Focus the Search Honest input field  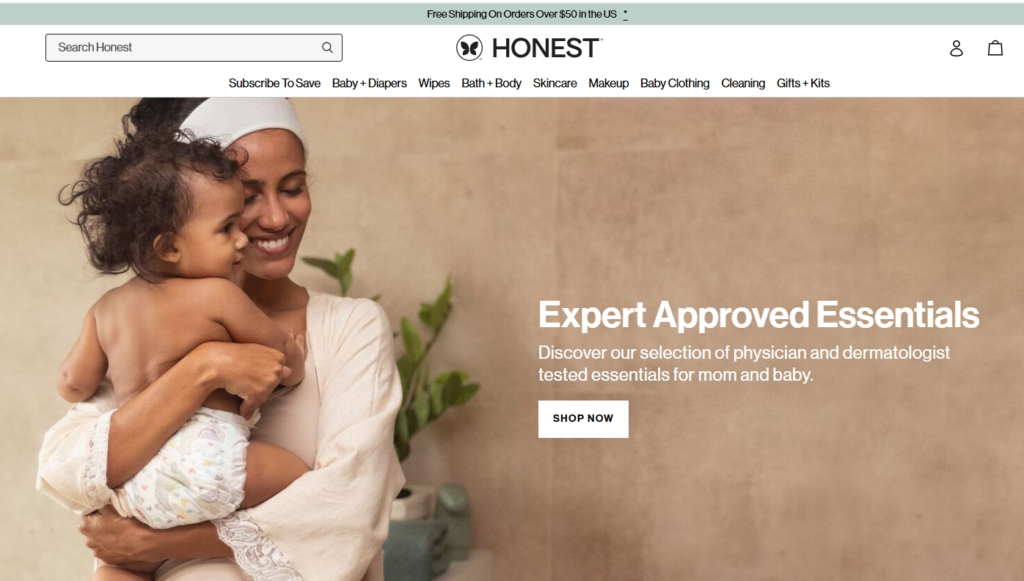pyautogui.click(x=193, y=48)
